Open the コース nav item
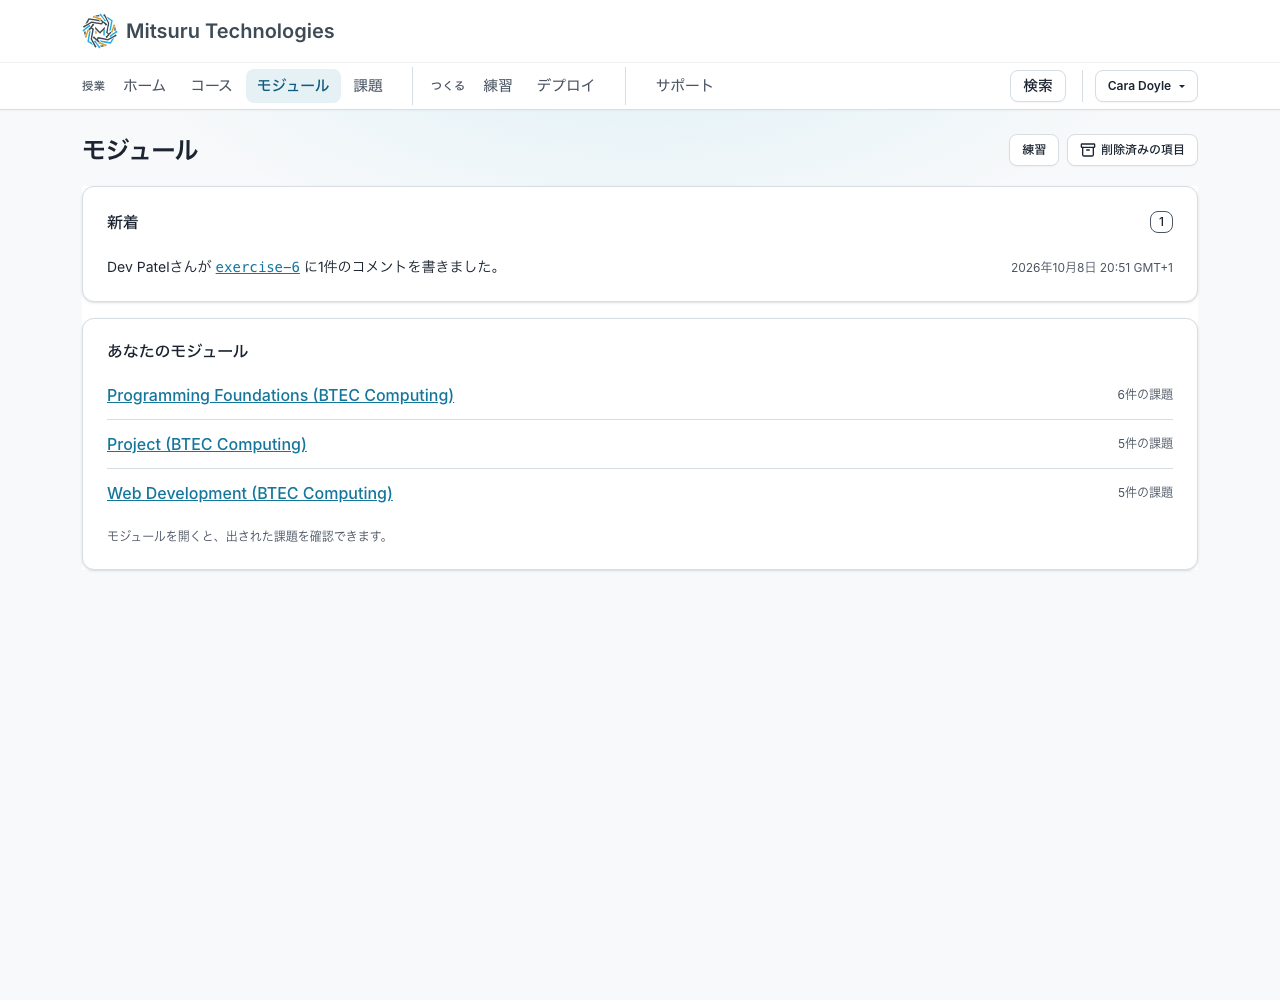 (211, 86)
